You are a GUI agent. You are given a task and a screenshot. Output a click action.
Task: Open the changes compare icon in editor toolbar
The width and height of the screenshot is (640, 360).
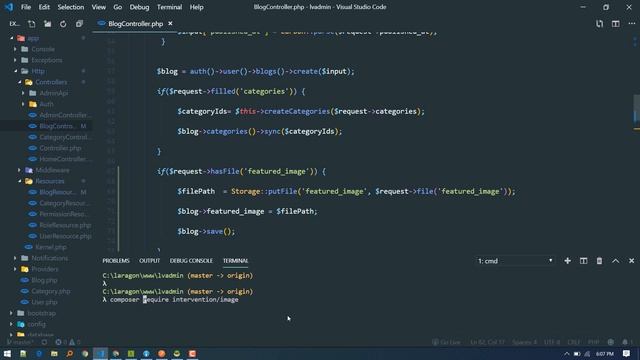click(599, 24)
